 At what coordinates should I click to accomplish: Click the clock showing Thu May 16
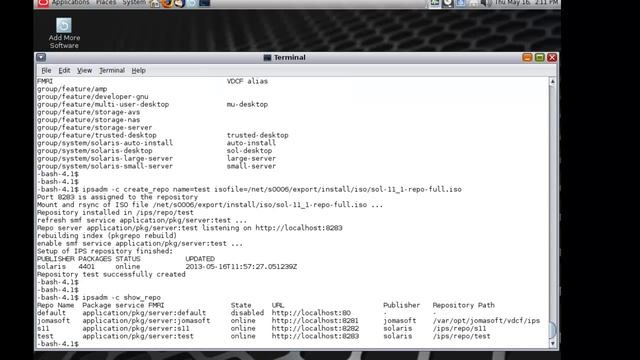click(526, 3)
